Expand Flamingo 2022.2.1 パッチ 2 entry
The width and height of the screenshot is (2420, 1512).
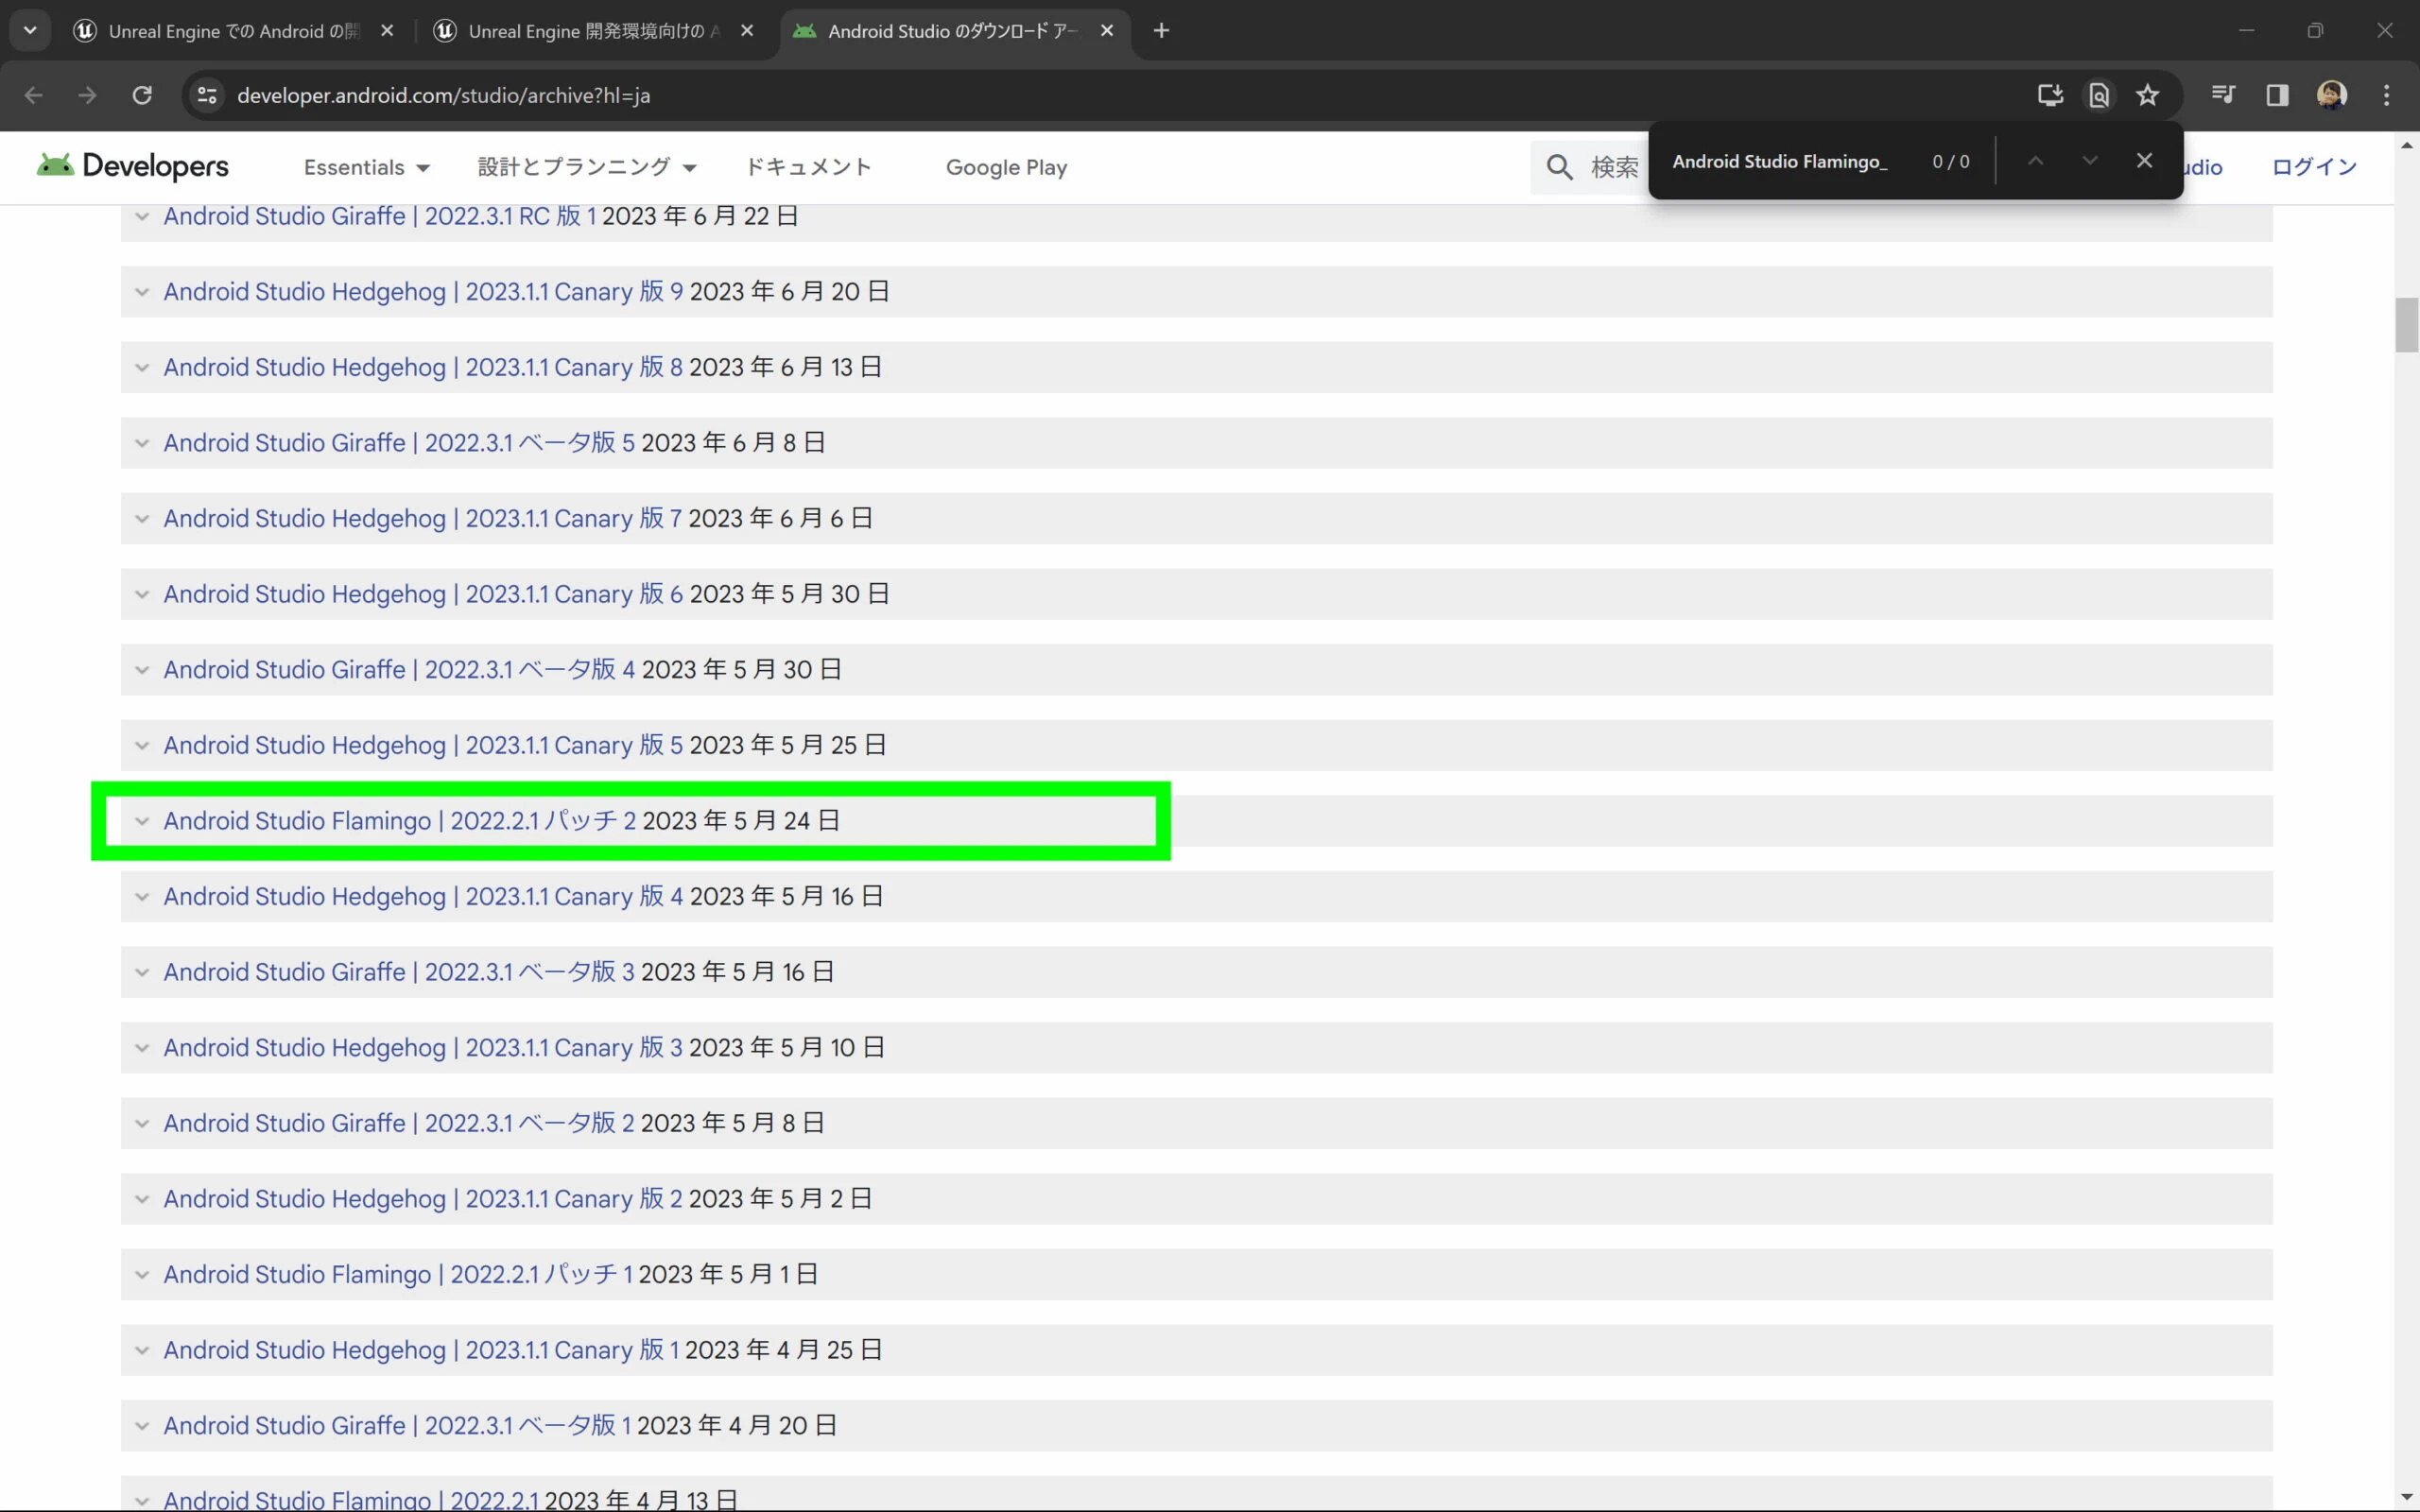[142, 821]
